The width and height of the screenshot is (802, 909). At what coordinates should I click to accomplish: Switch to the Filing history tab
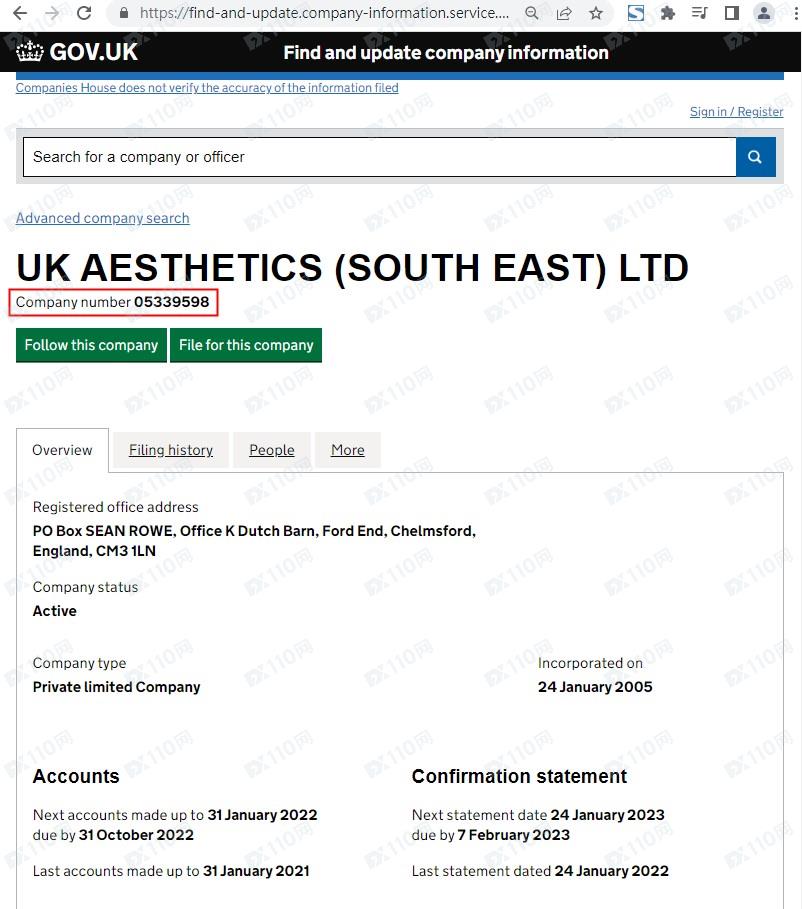click(x=171, y=450)
